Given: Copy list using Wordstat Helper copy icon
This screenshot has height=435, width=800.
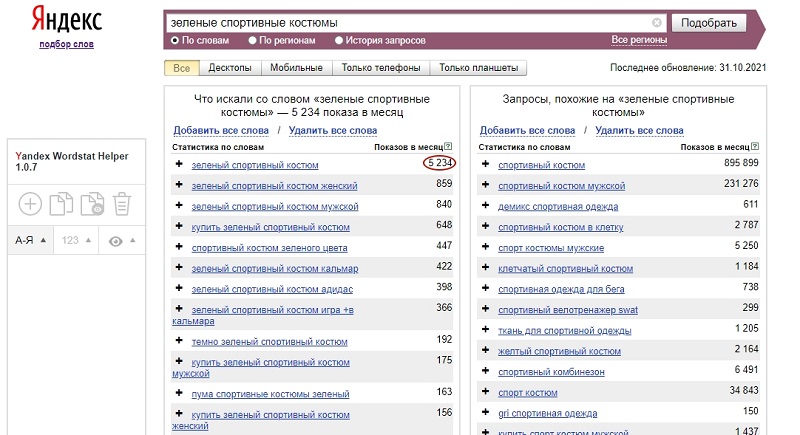Looking at the screenshot, I should [x=61, y=204].
